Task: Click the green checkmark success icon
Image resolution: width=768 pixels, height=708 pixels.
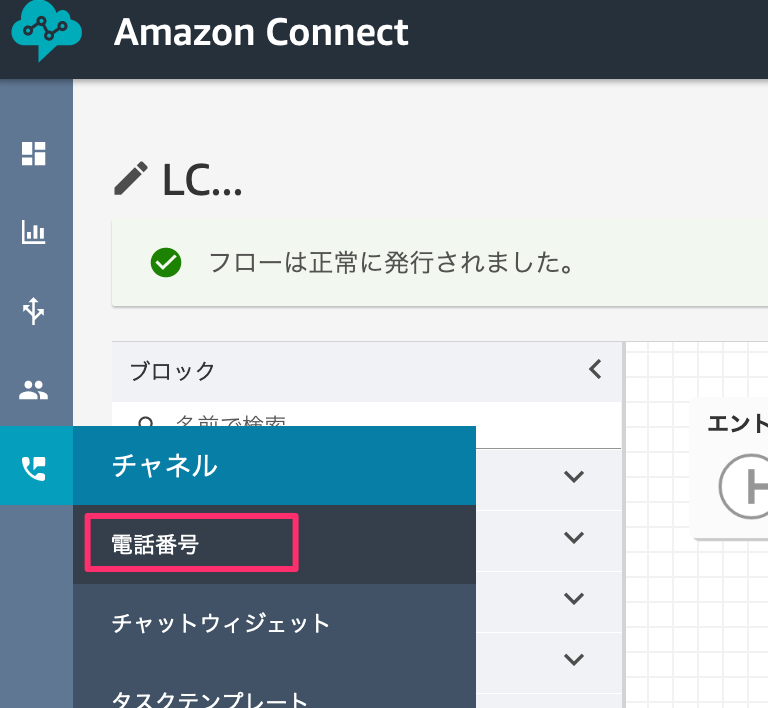Action: point(165,263)
